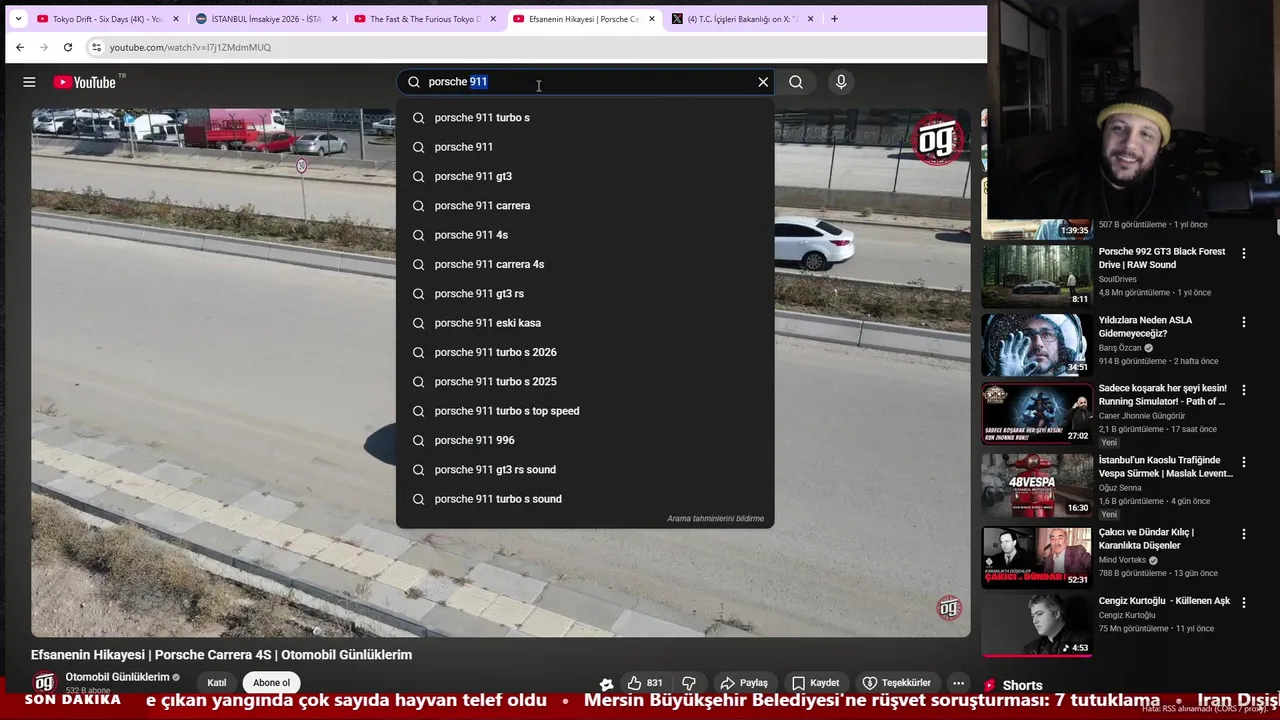Close the Efsanenin Hikayesi tab
Screen dimensions: 1280x720
click(652, 19)
